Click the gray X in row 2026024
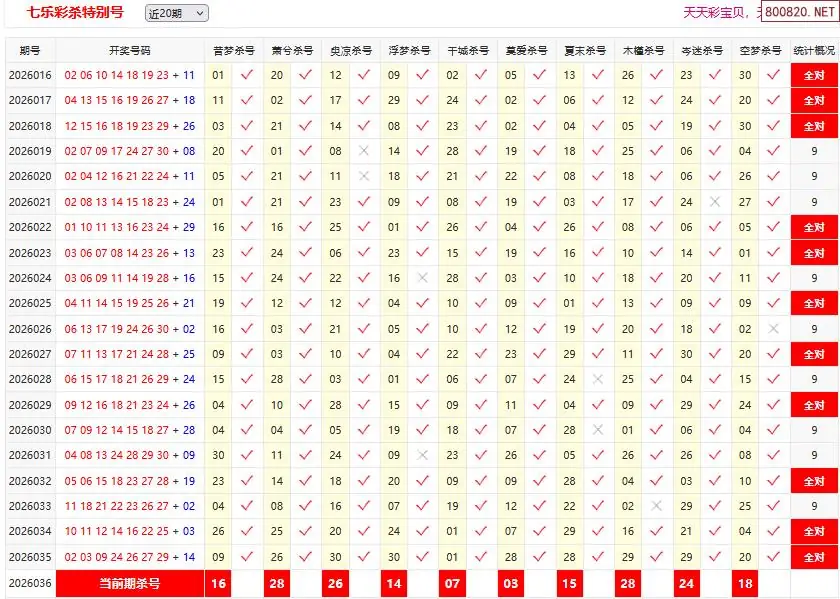840x599 pixels. (422, 278)
